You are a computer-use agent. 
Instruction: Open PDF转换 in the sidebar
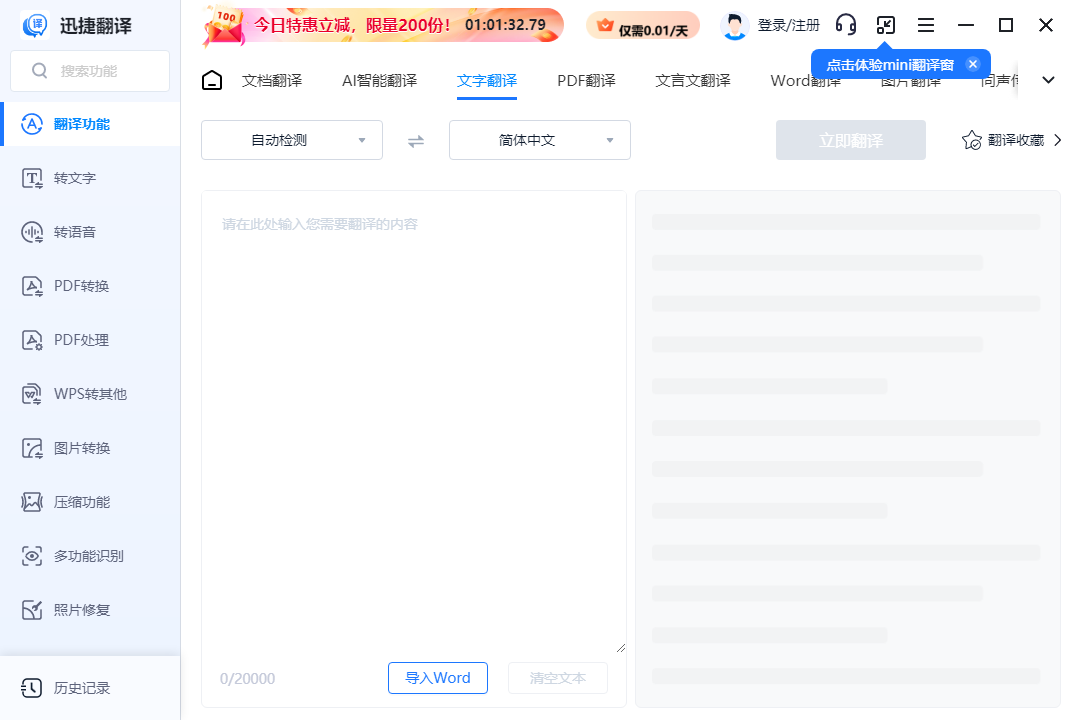point(90,286)
